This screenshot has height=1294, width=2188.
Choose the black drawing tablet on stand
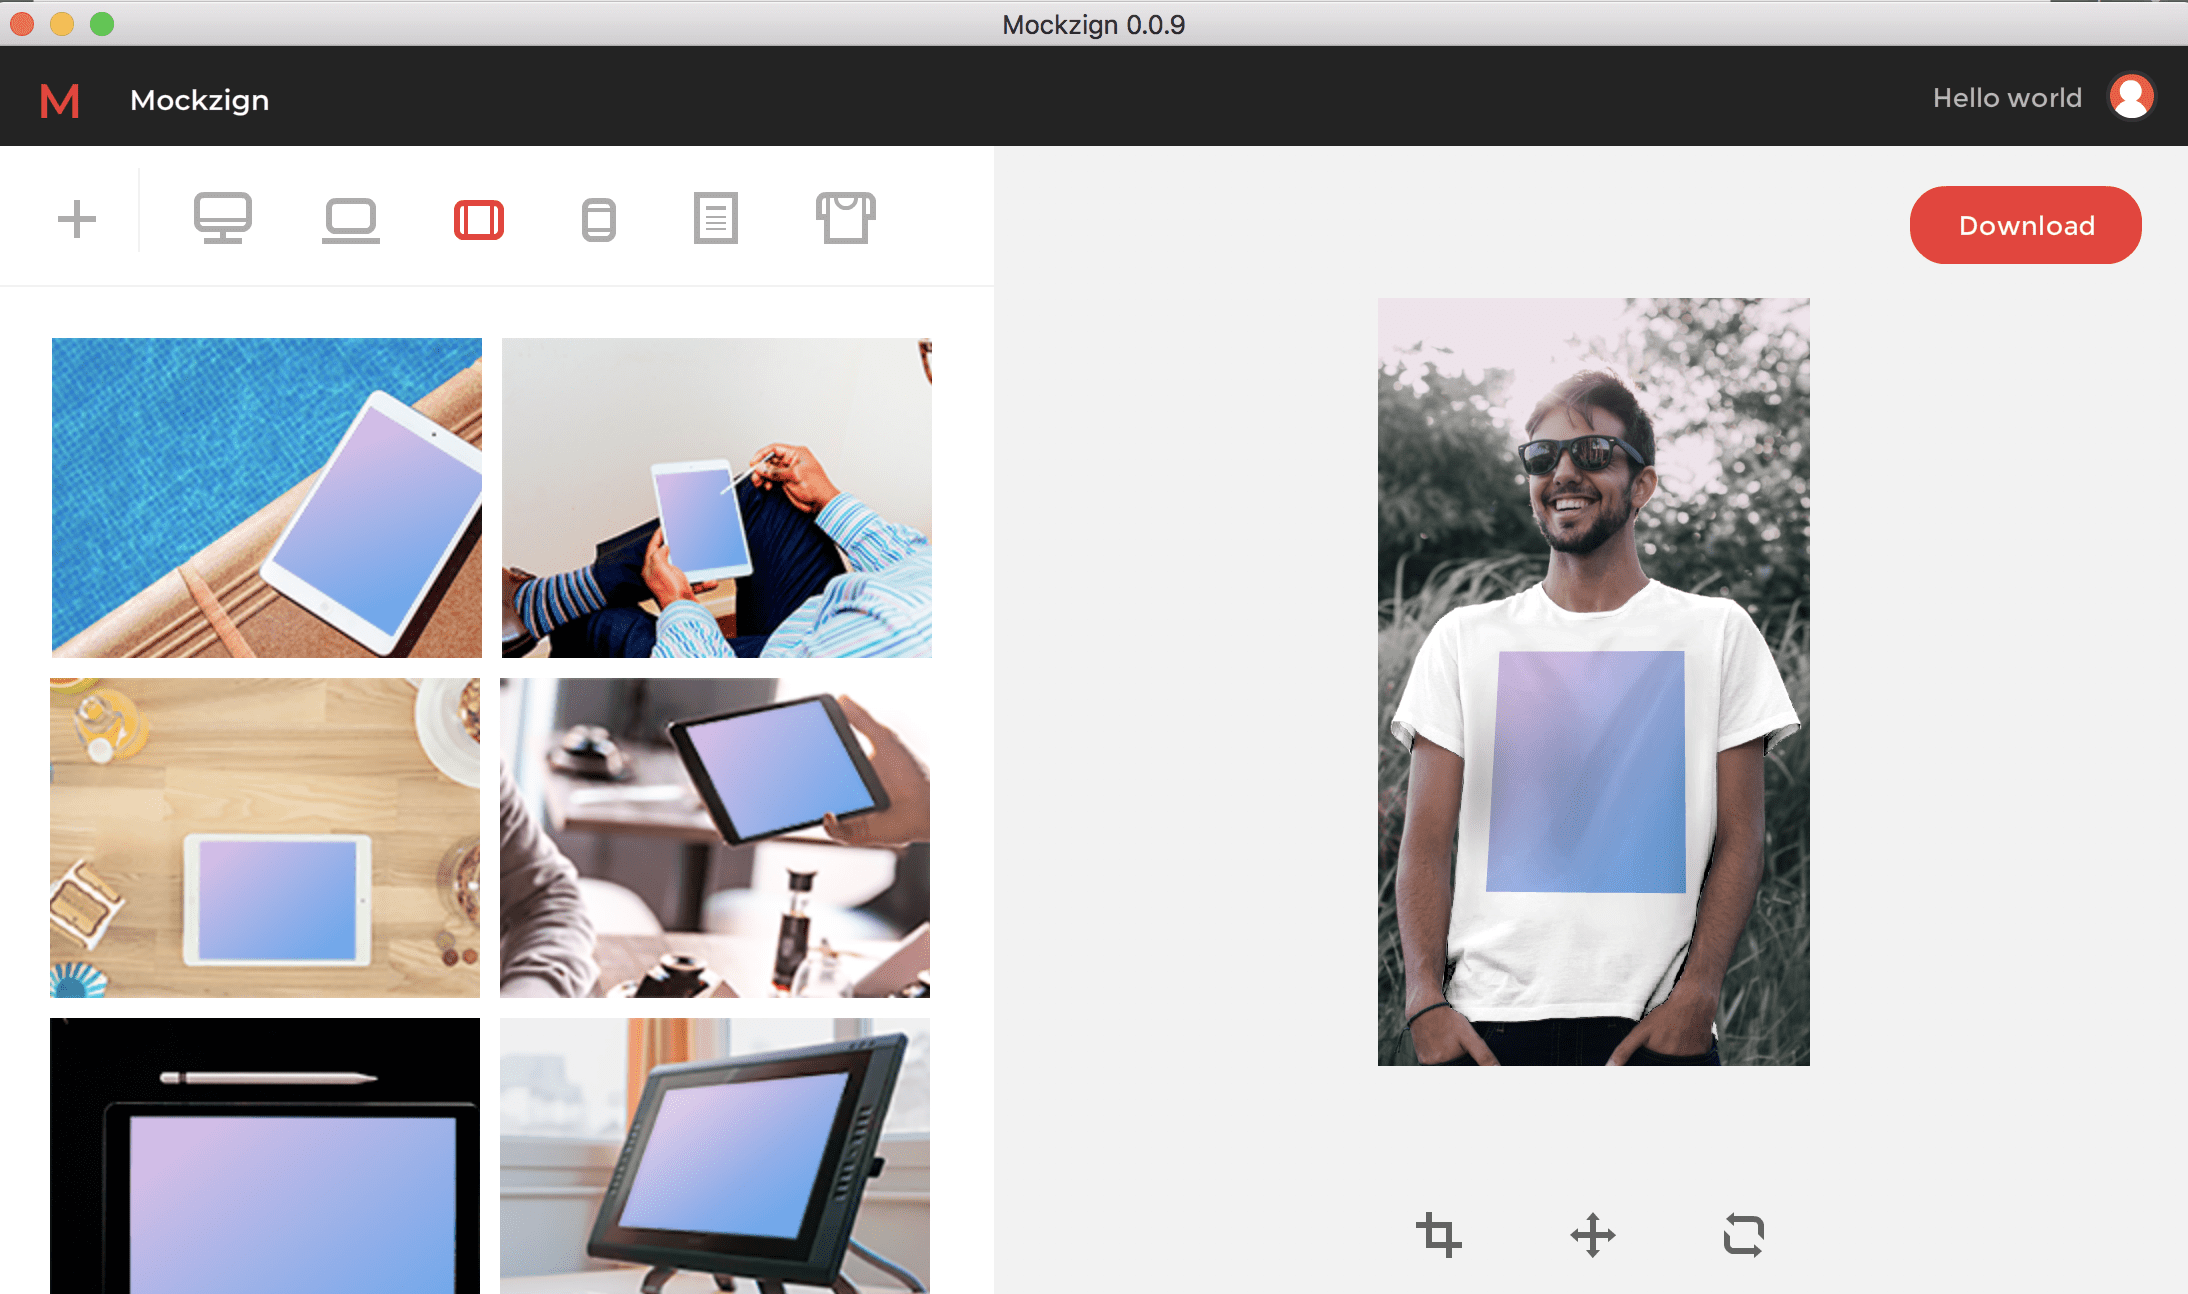[x=714, y=1155]
